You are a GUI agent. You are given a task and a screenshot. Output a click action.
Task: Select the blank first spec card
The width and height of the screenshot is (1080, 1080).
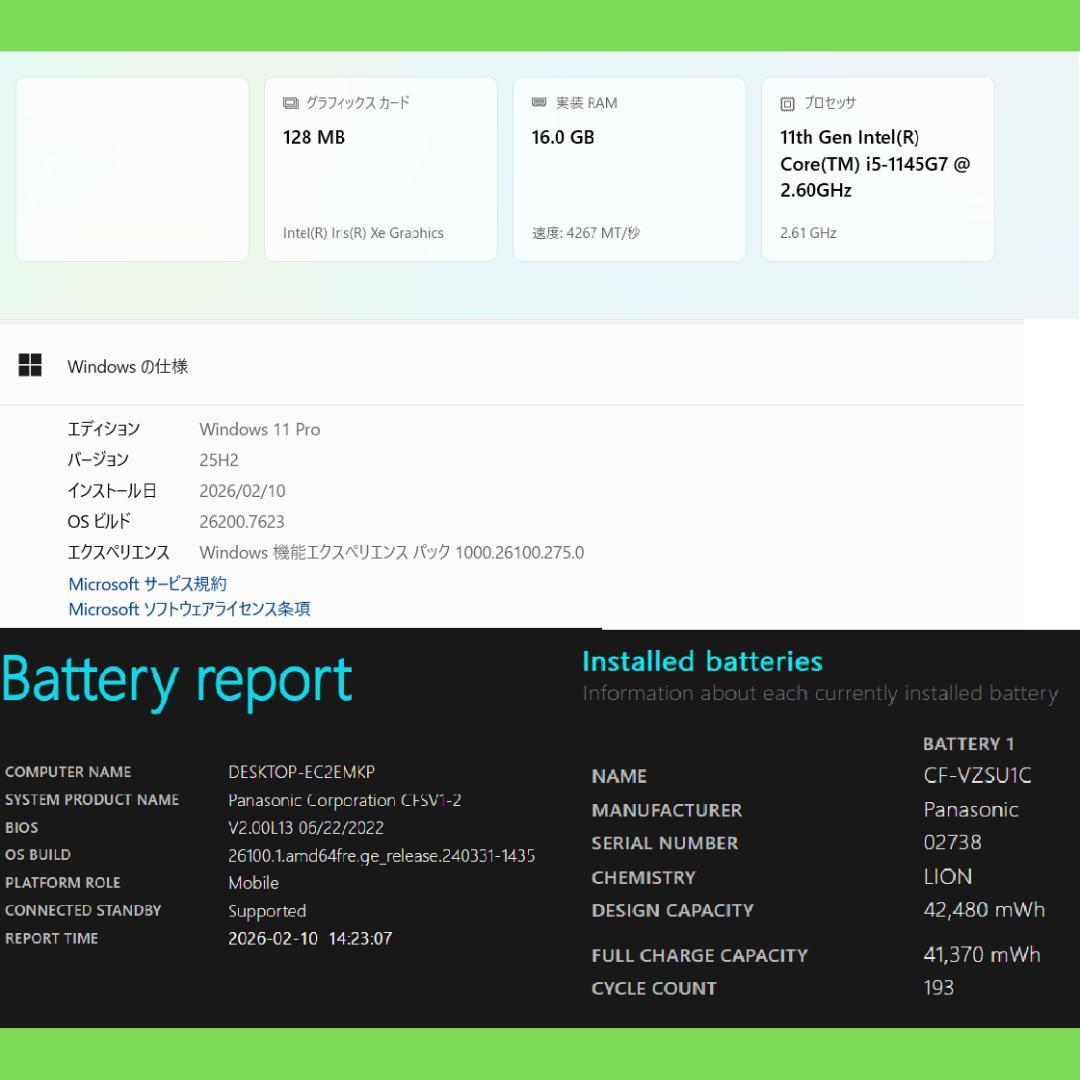(132, 169)
